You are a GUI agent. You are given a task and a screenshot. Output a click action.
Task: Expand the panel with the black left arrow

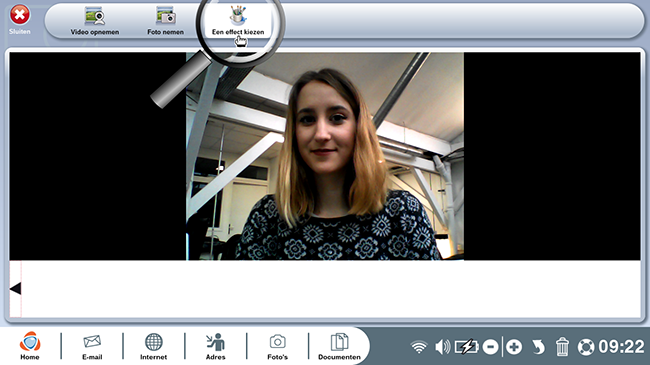click(x=15, y=288)
